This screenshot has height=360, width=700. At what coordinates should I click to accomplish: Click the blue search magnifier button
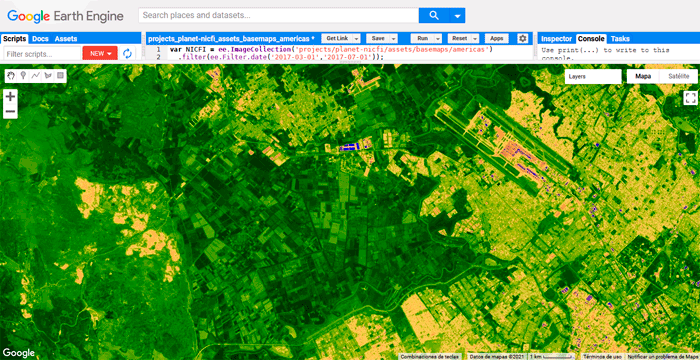click(434, 16)
